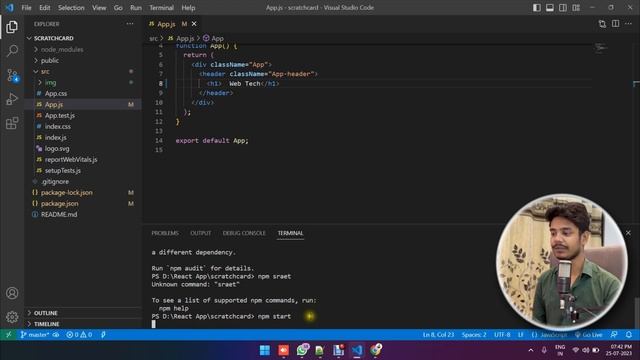
Task: Close the App.js editor tab
Action: [x=194, y=24]
